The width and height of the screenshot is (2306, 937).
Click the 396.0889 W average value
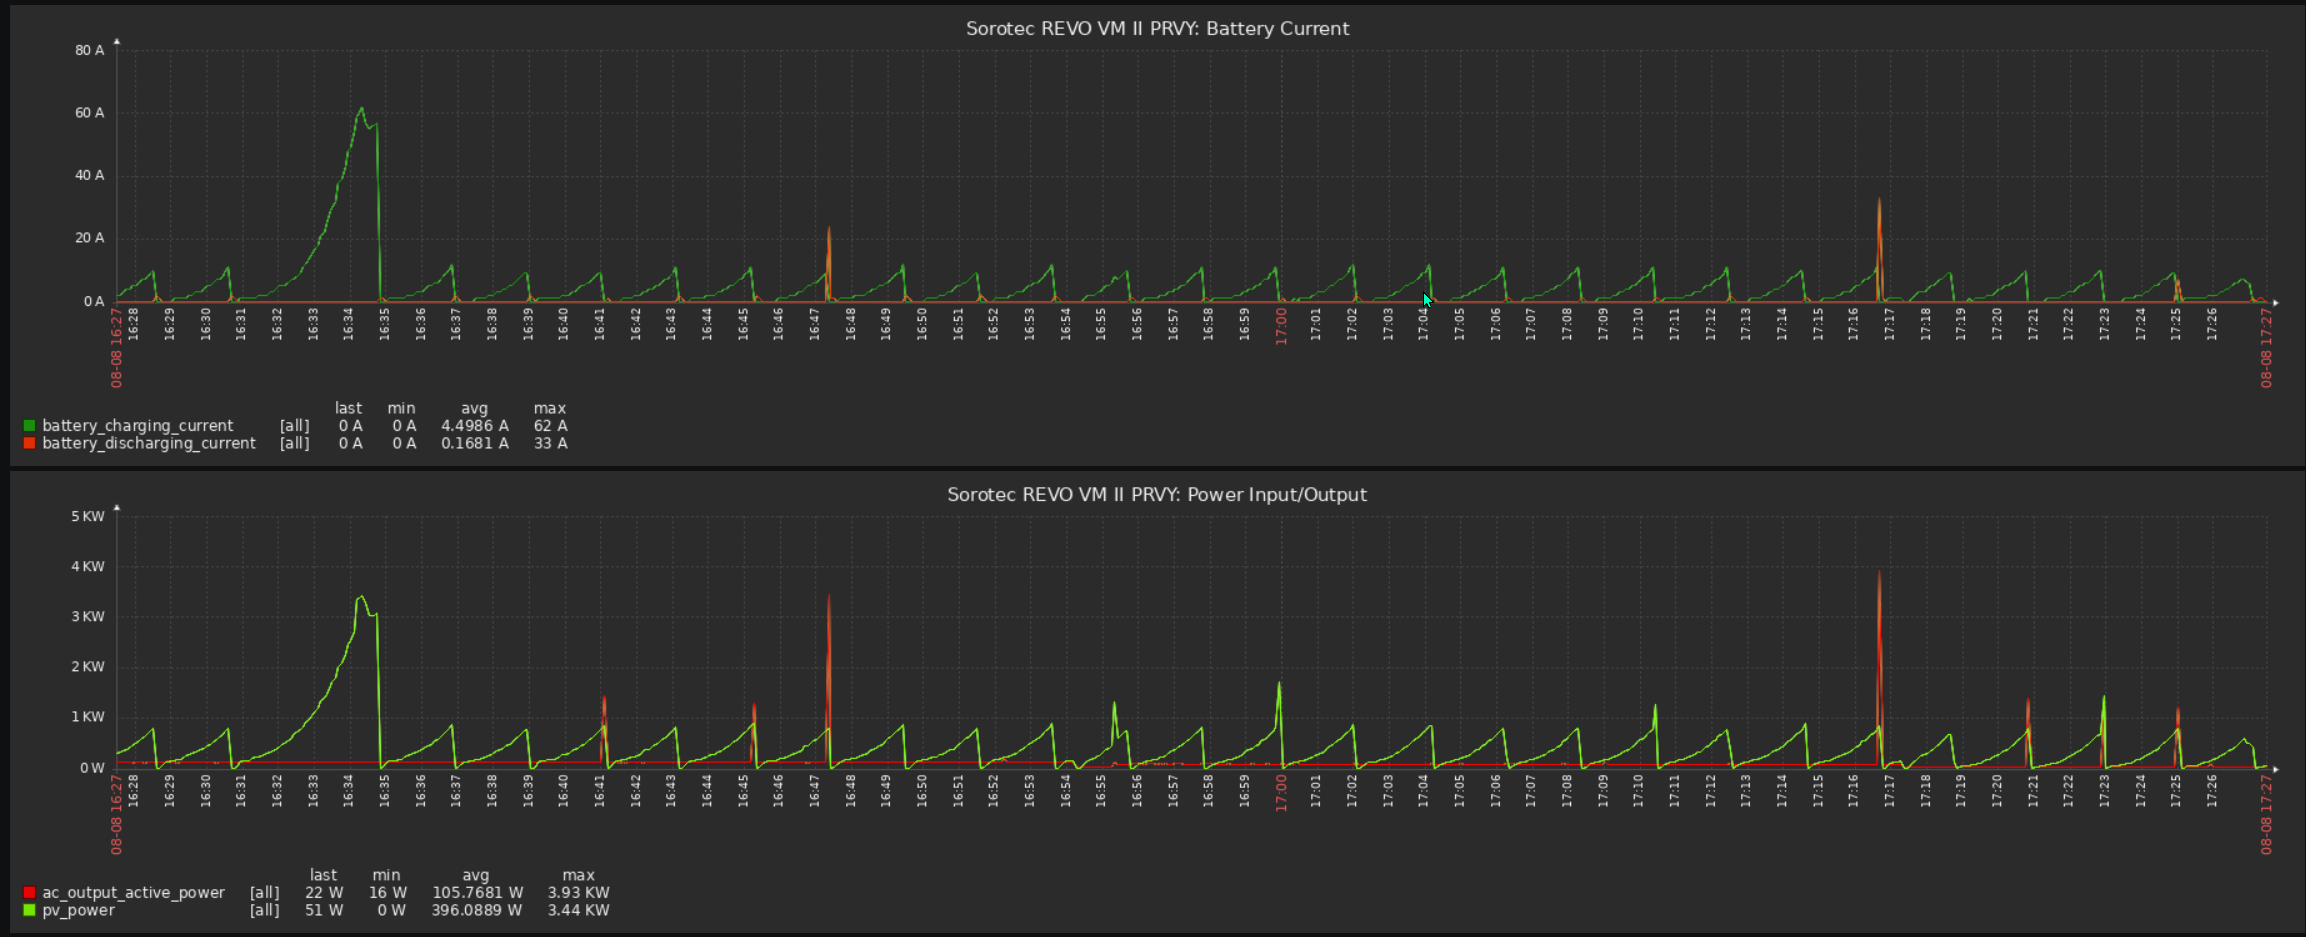477,910
